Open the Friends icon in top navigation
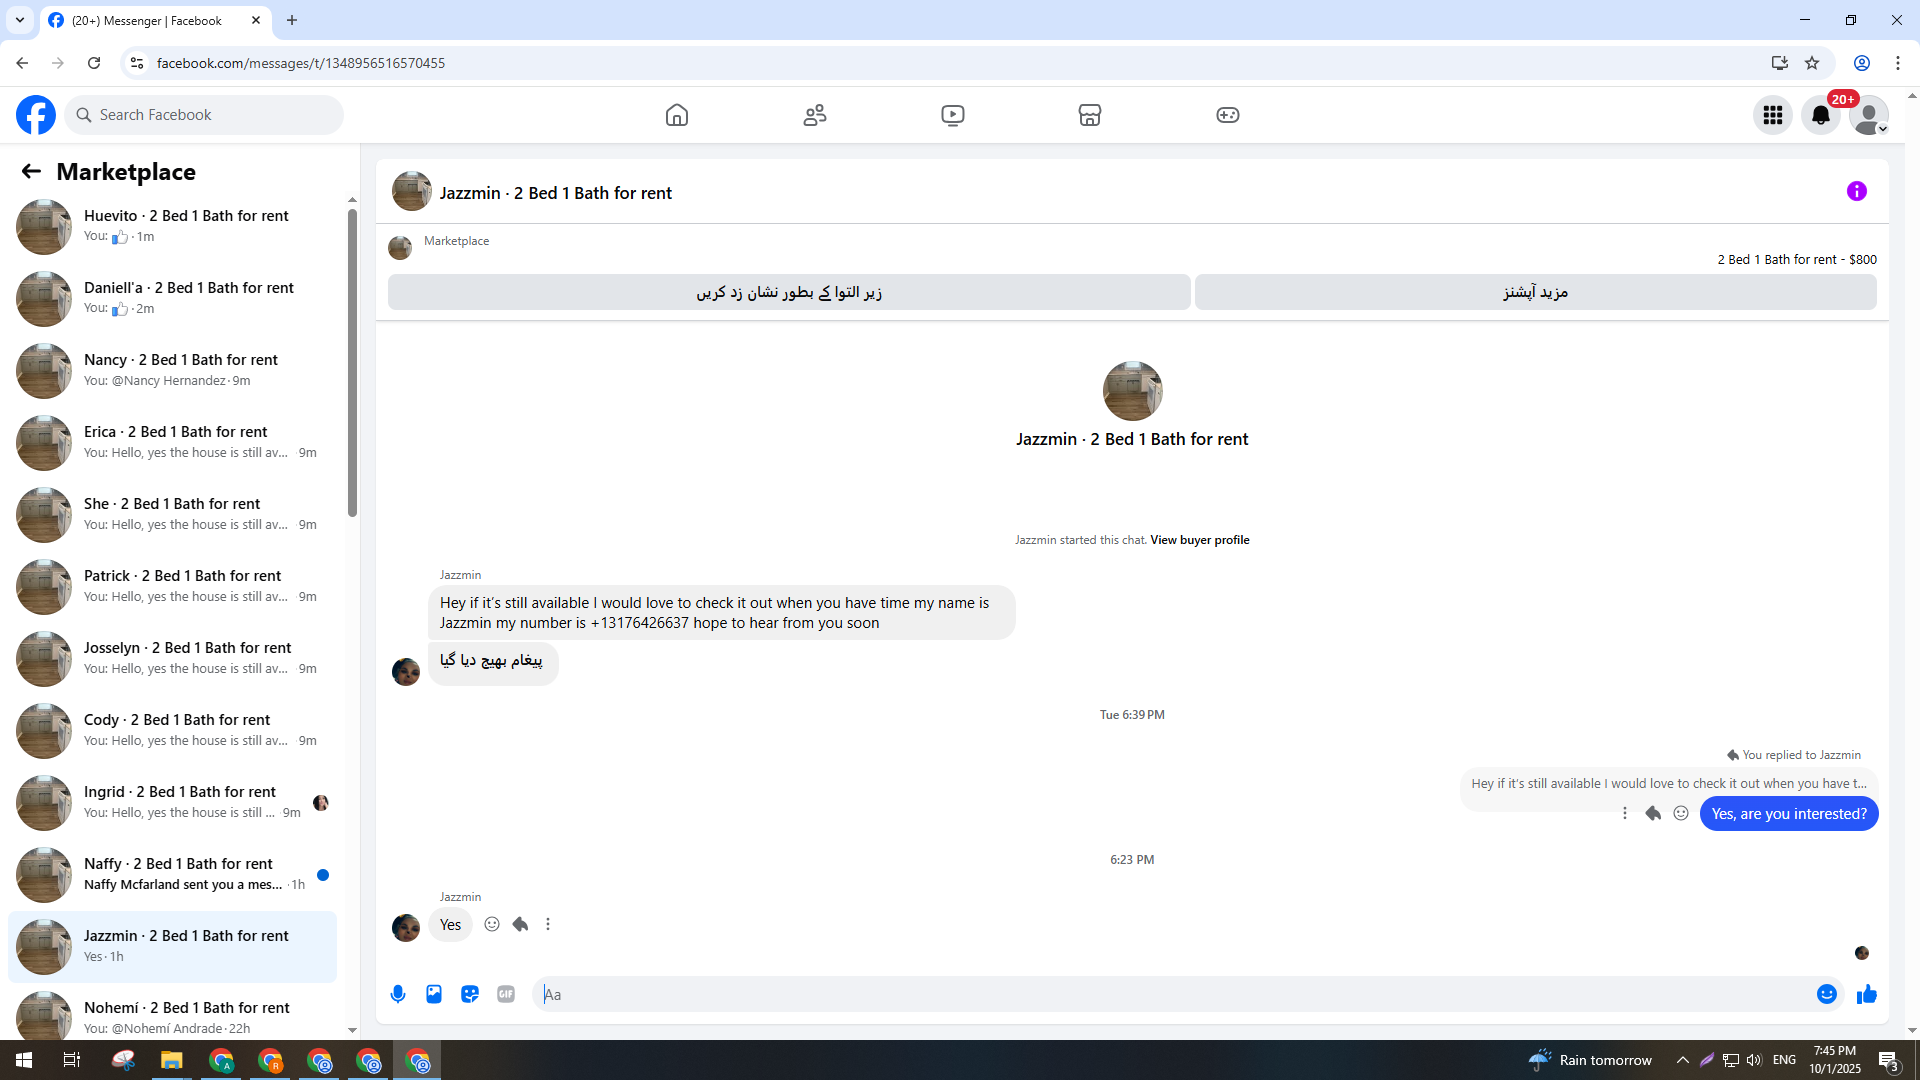1920x1080 pixels. pos(815,115)
